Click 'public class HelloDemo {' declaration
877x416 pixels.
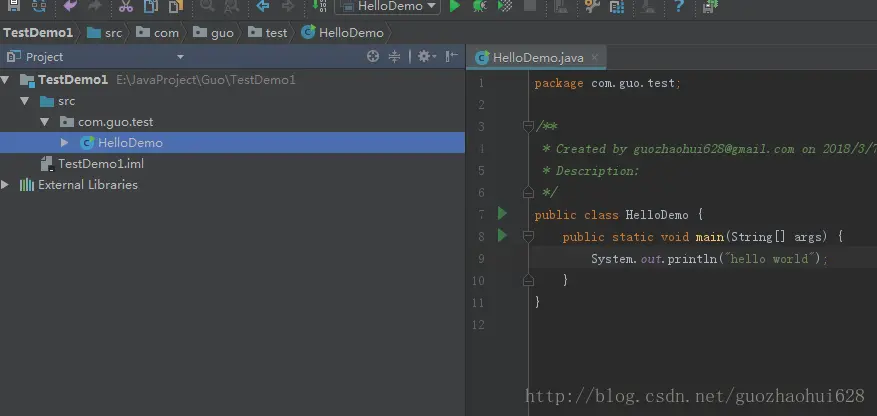(618, 215)
